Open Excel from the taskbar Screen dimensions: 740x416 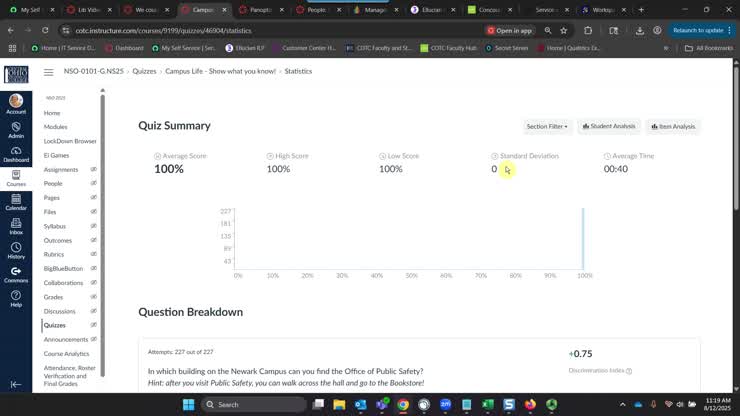[488, 405]
